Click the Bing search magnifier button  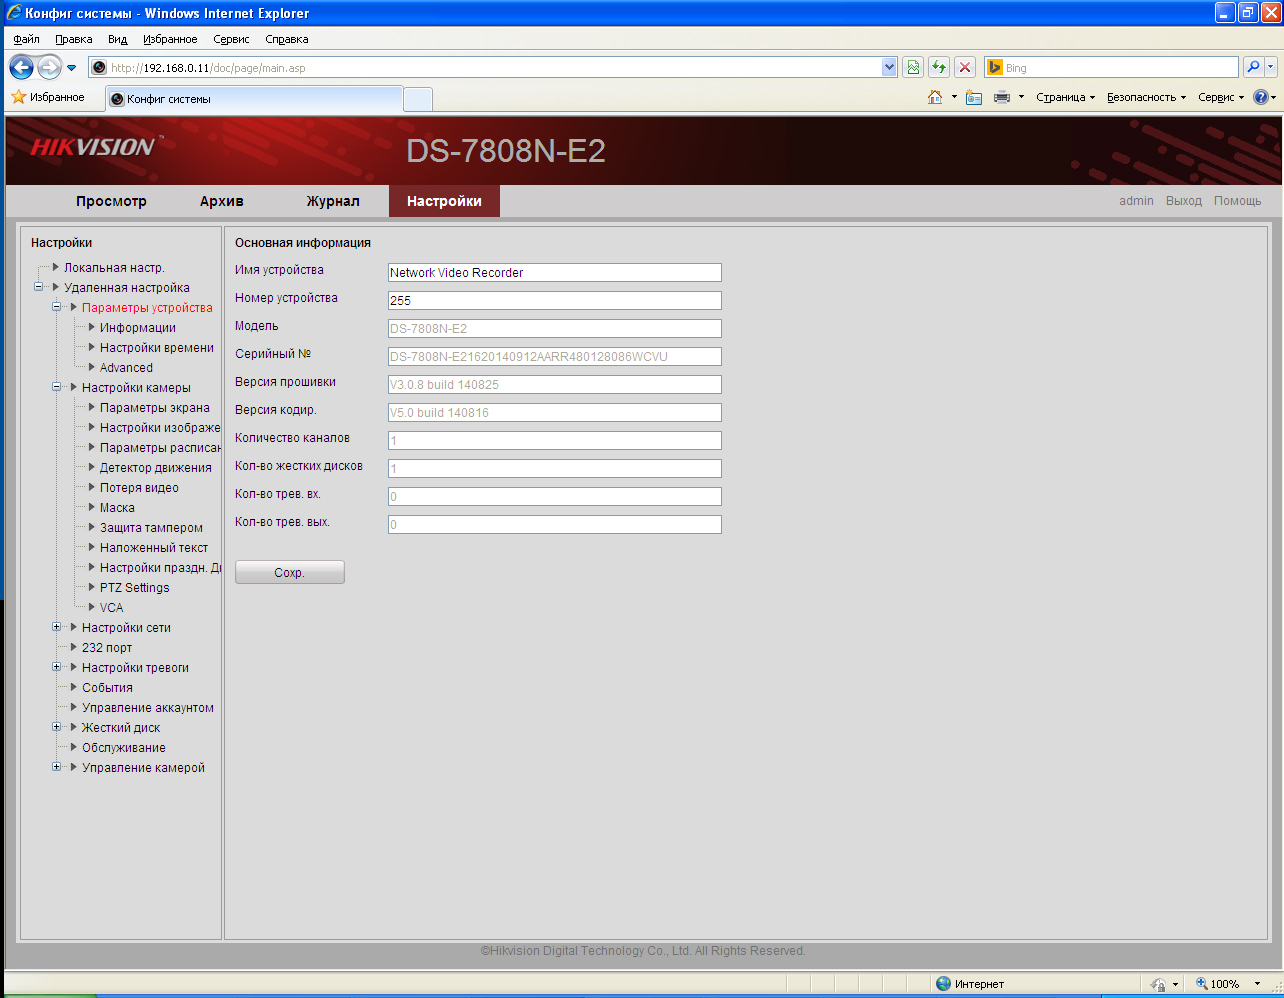(1253, 68)
